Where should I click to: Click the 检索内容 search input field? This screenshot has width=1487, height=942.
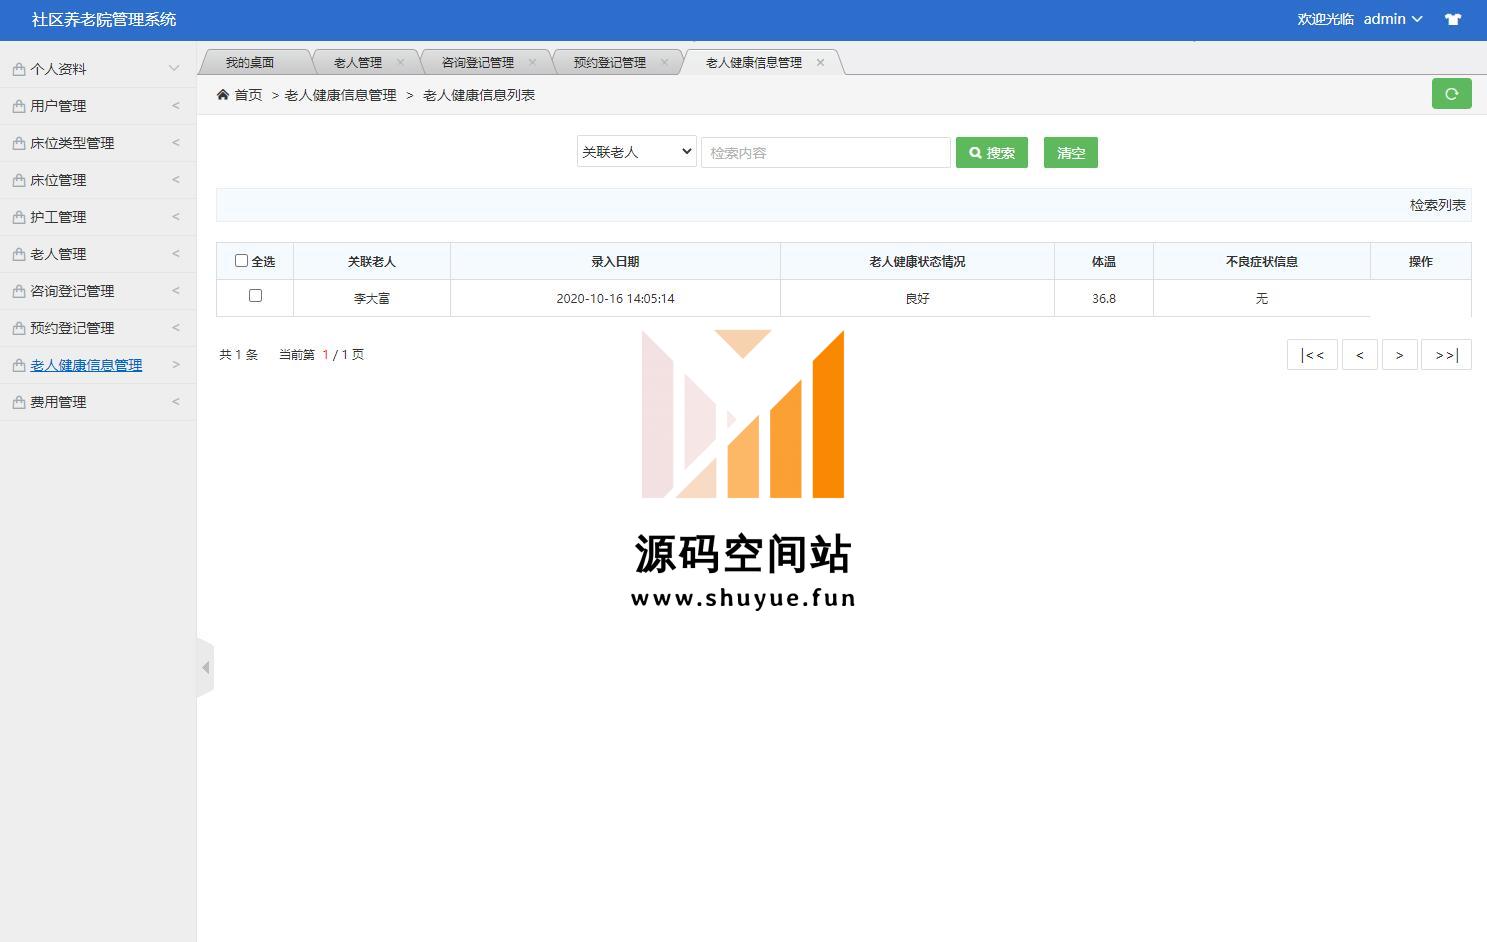[825, 153]
